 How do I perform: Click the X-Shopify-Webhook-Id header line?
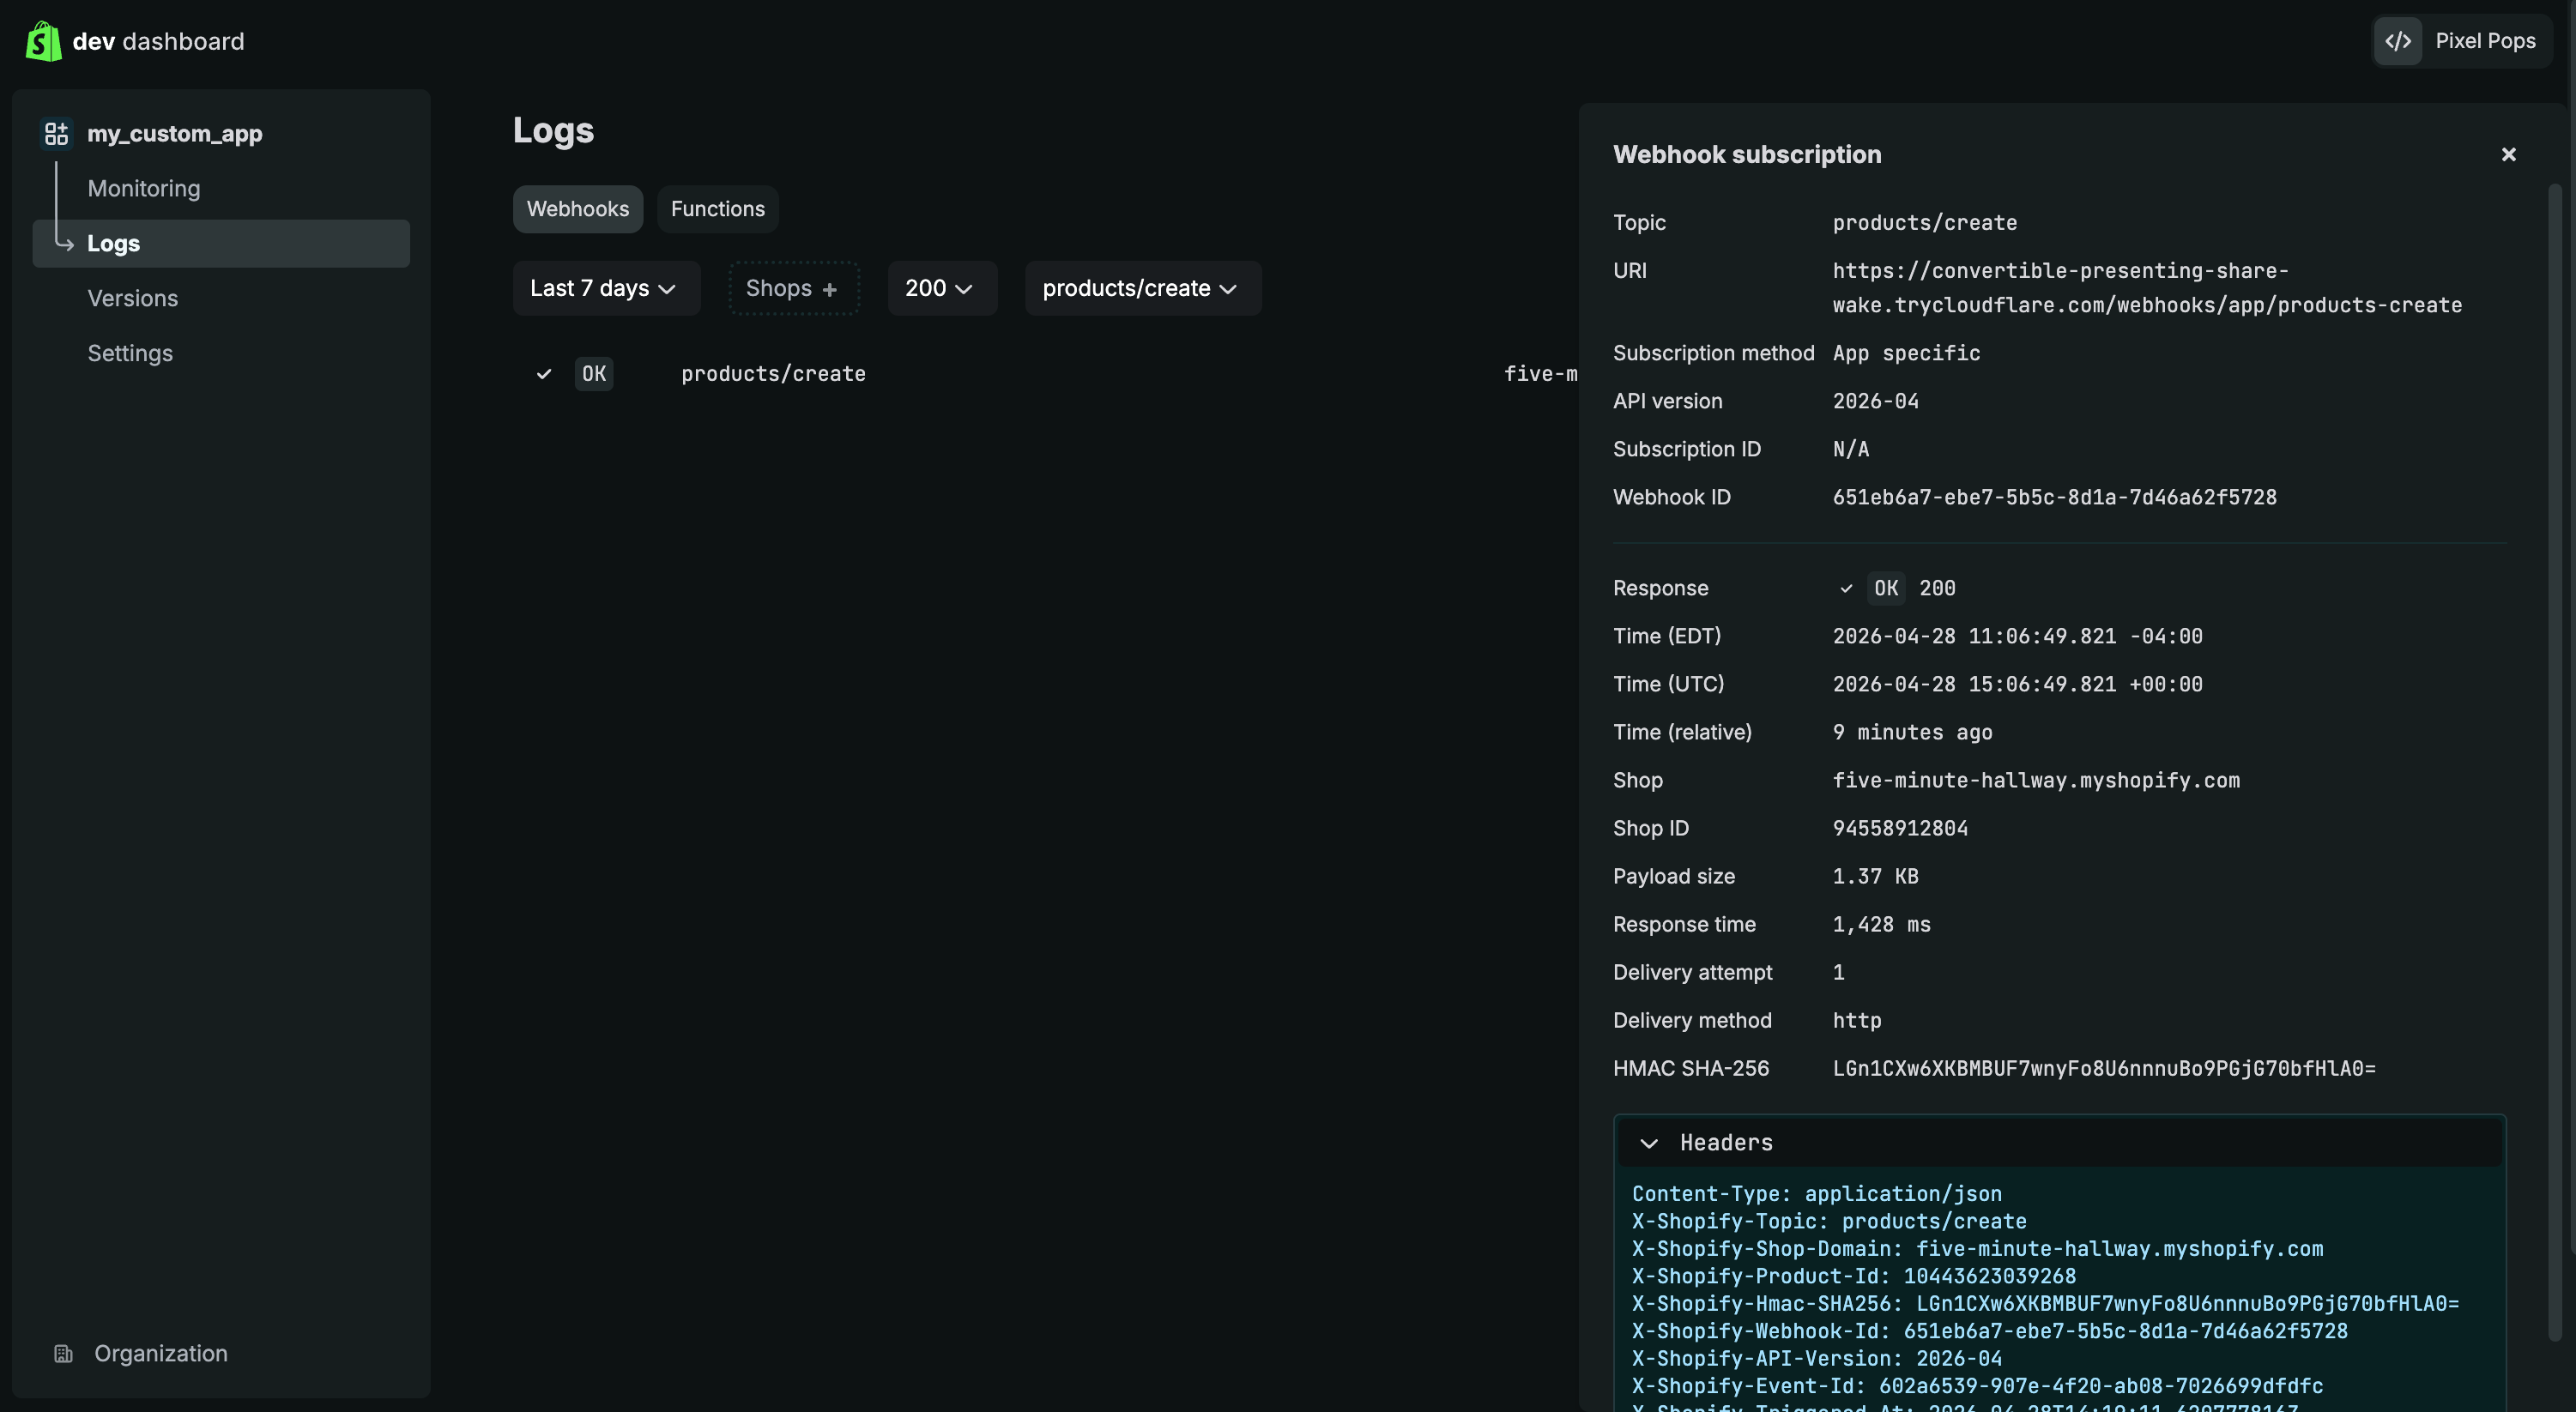pyautogui.click(x=1990, y=1331)
